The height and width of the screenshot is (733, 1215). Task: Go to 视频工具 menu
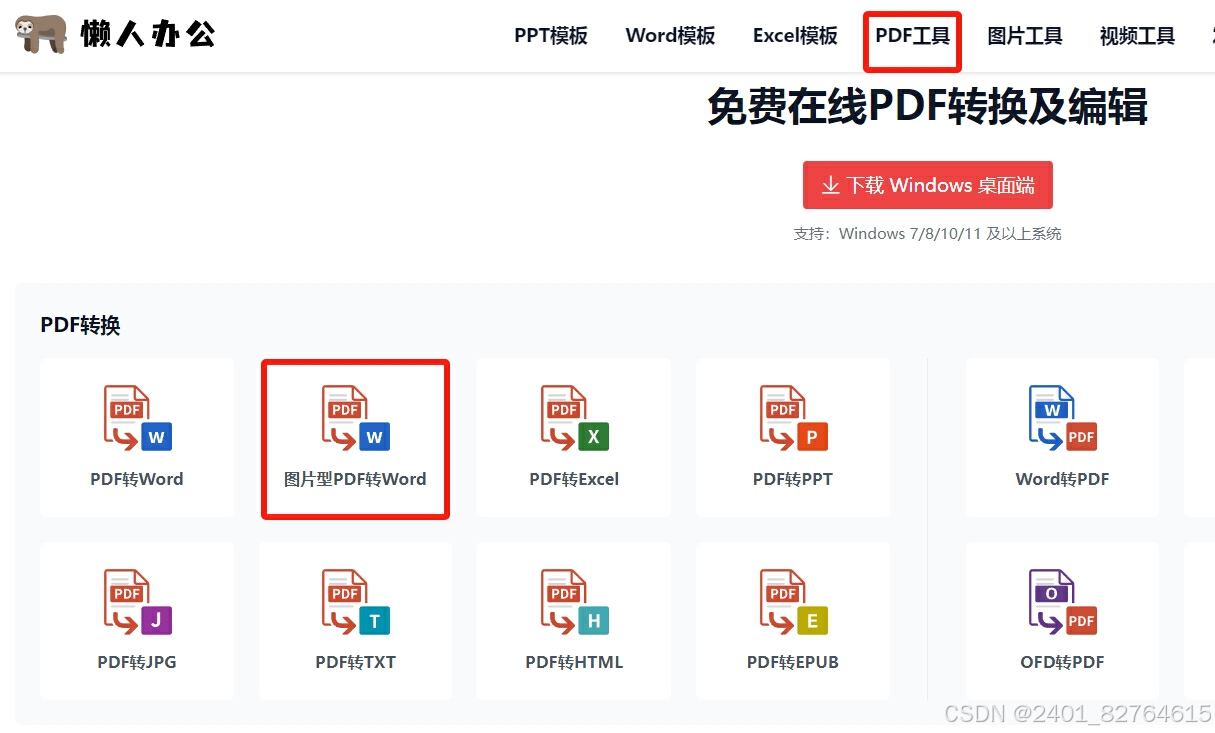[x=1137, y=36]
